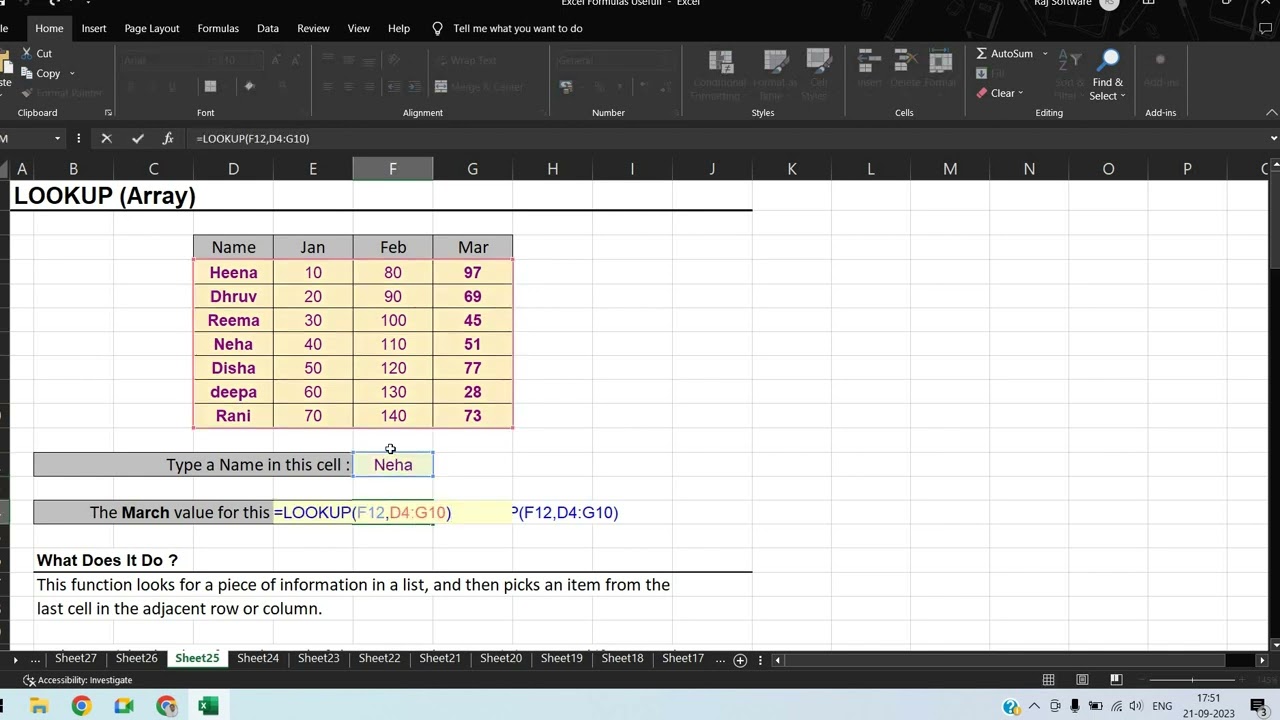Switch to the Sheet17 tab
Image resolution: width=1280 pixels, height=720 pixels.
tap(683, 658)
